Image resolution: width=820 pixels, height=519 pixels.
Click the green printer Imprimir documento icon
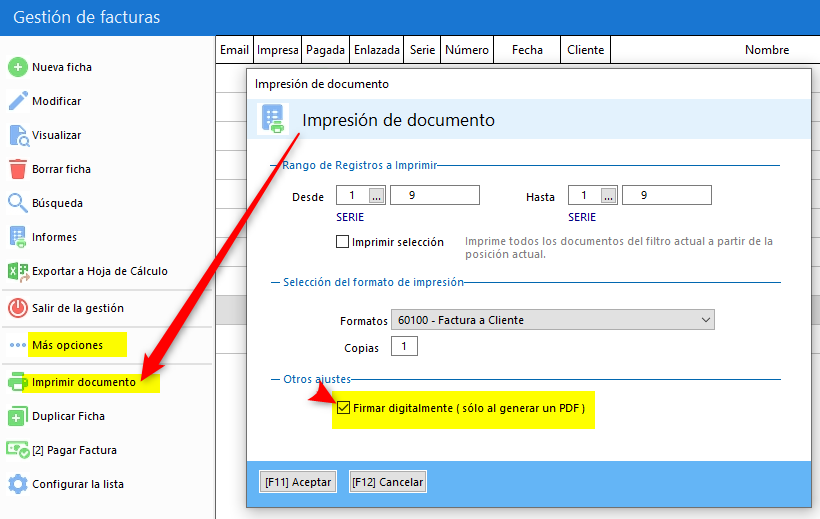(18, 382)
